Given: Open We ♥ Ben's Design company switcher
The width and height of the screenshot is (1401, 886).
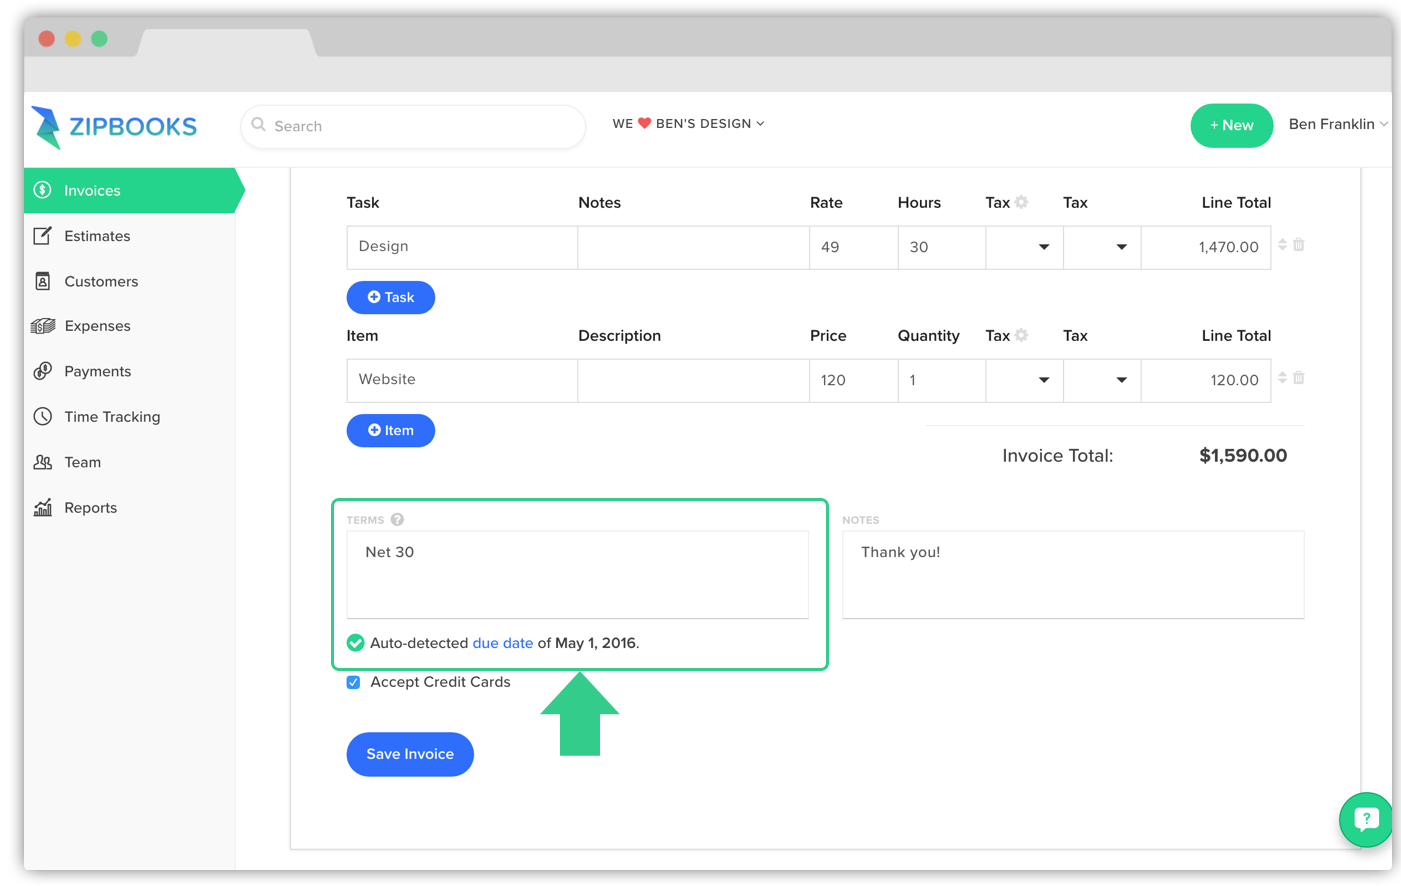Looking at the screenshot, I should tap(688, 124).
